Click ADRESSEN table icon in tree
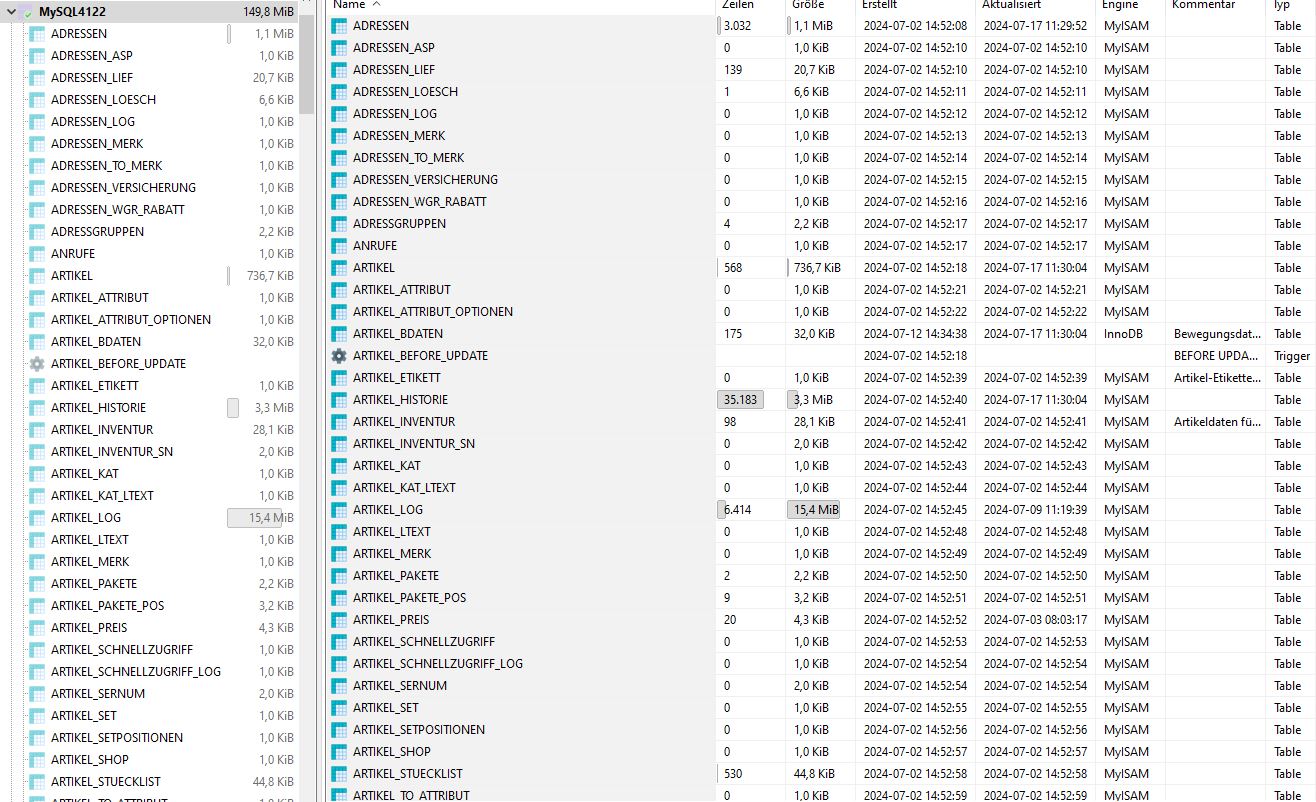 pyautogui.click(x=37, y=34)
